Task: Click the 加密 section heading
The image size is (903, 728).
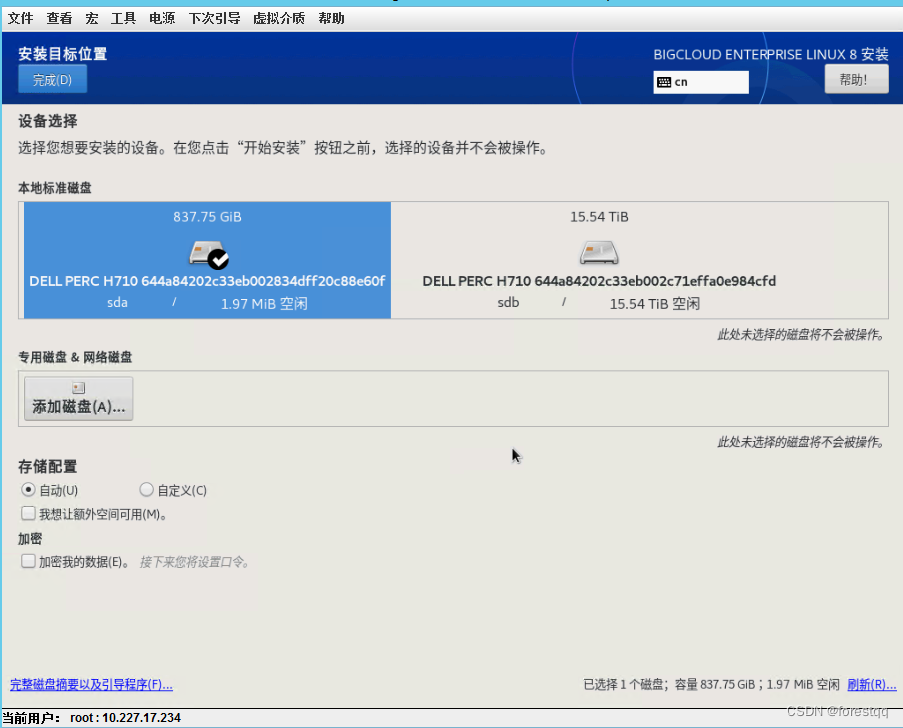Action: [30, 539]
